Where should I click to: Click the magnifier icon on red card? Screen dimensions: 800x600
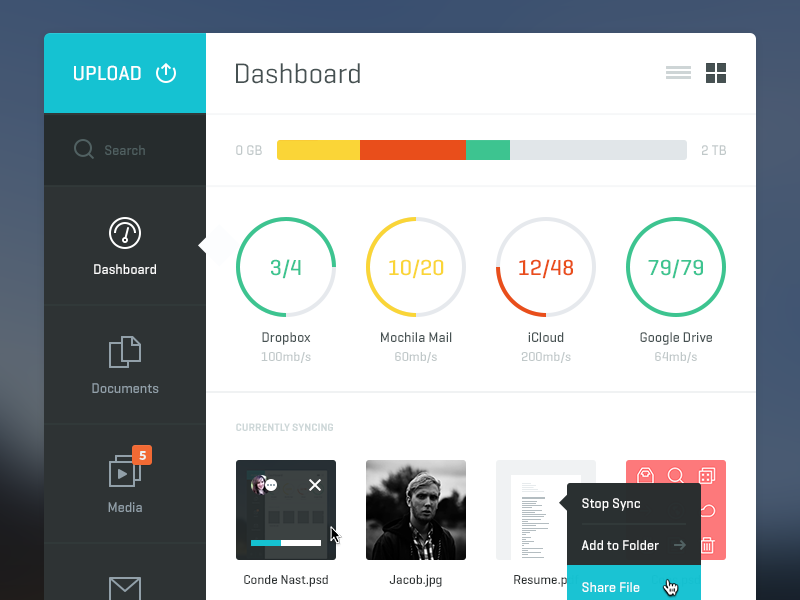676,476
